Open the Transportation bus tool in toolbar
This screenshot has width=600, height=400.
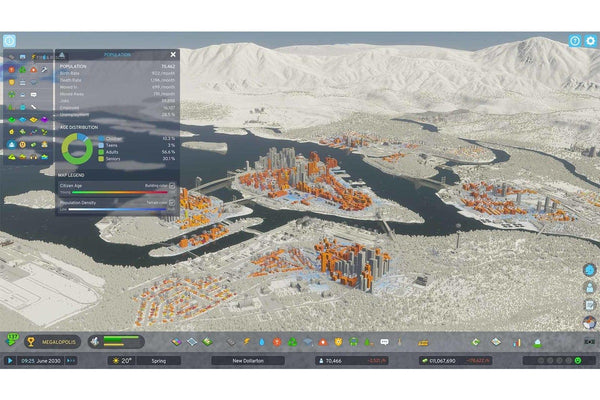pyautogui.click(x=353, y=342)
